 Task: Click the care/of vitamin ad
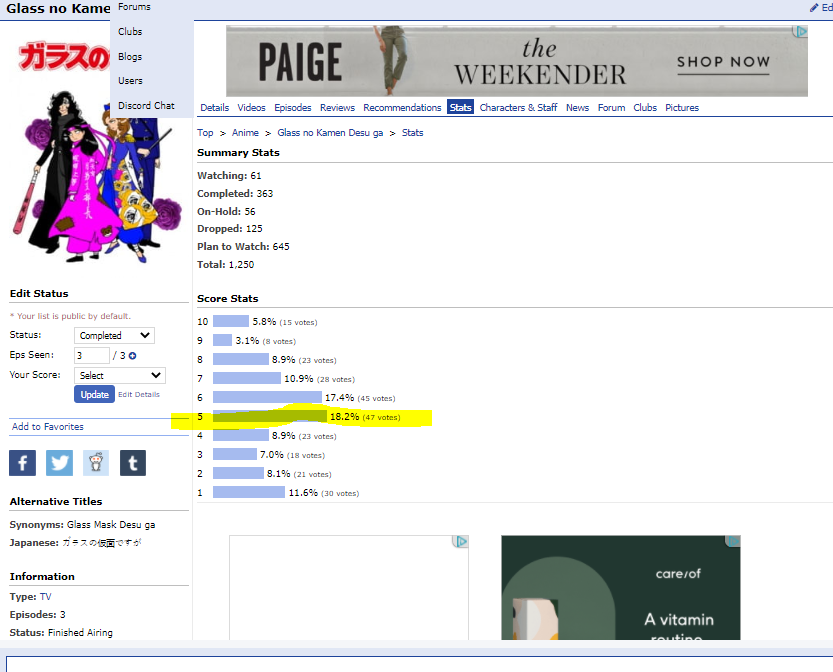pos(620,588)
